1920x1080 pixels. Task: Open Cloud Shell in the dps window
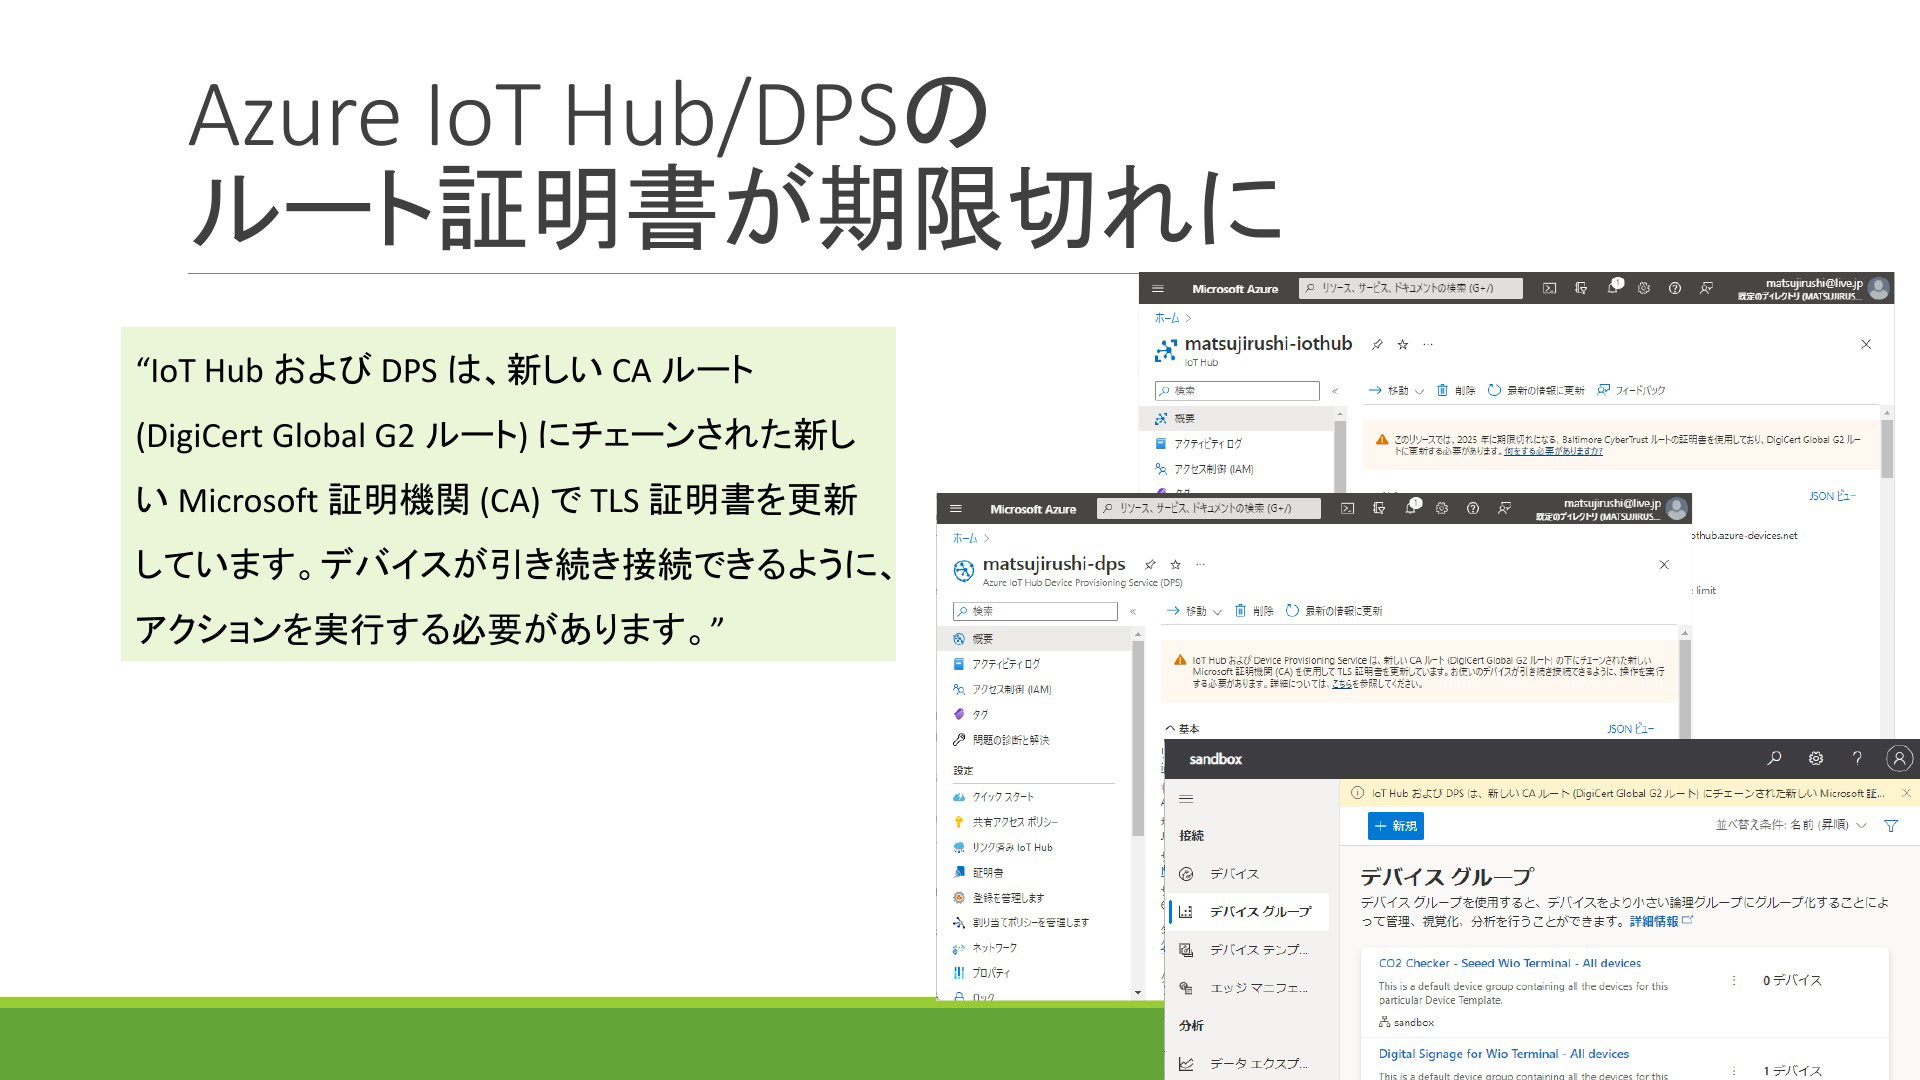pos(1347,508)
